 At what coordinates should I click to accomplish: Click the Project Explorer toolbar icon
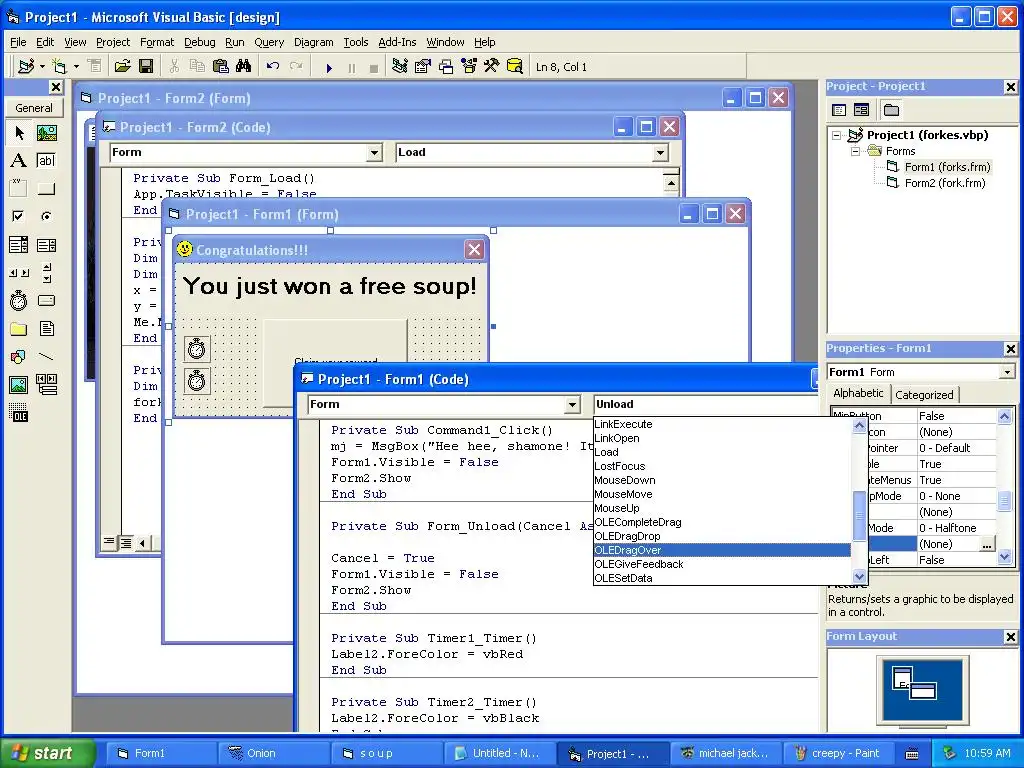400,66
